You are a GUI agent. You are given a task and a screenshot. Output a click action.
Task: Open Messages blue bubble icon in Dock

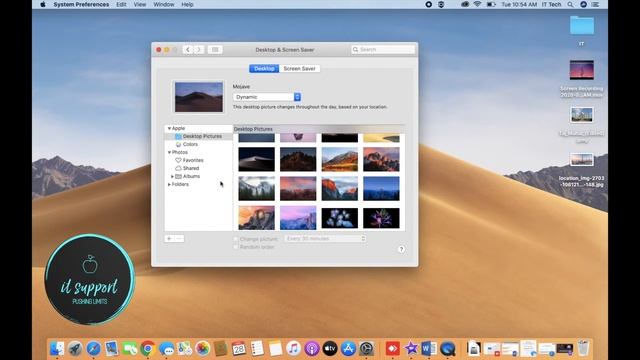click(167, 349)
